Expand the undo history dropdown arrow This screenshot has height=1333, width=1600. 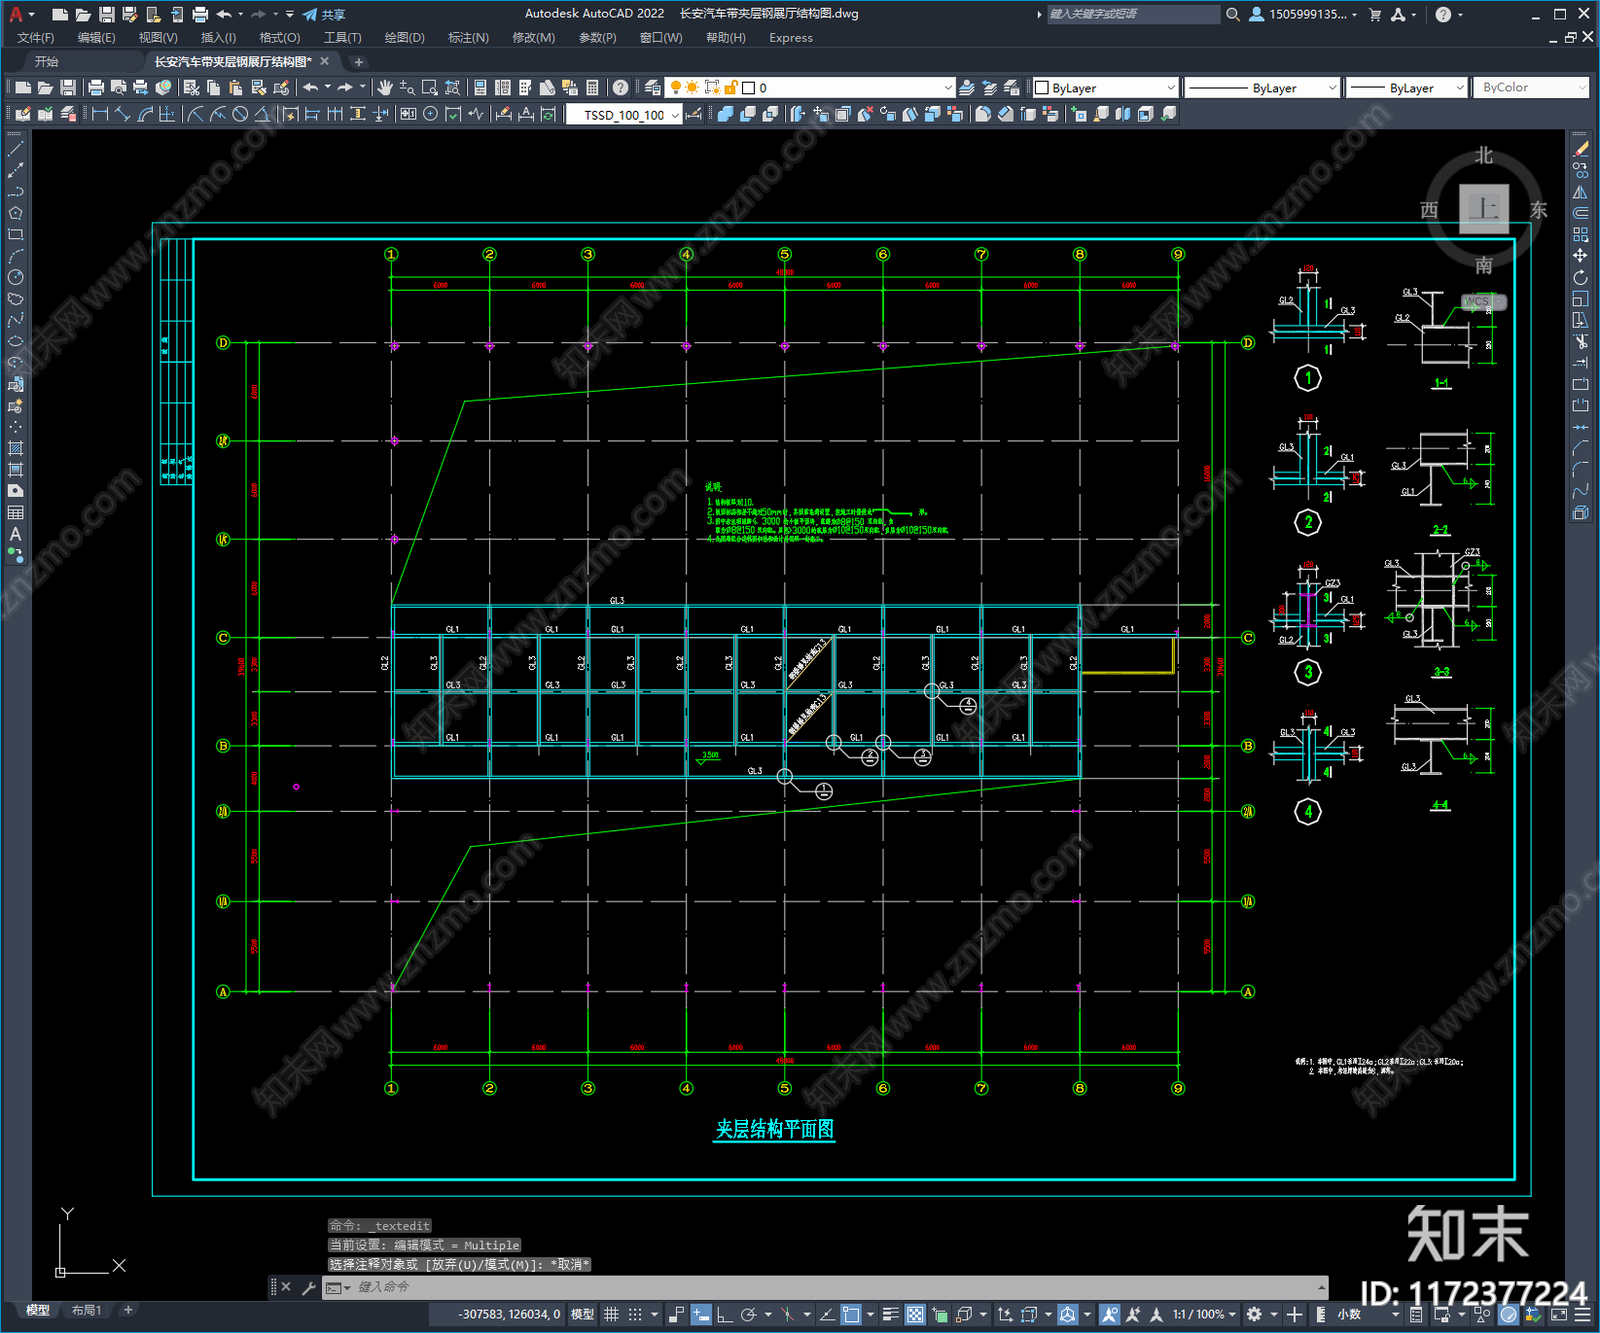pyautogui.click(x=327, y=88)
